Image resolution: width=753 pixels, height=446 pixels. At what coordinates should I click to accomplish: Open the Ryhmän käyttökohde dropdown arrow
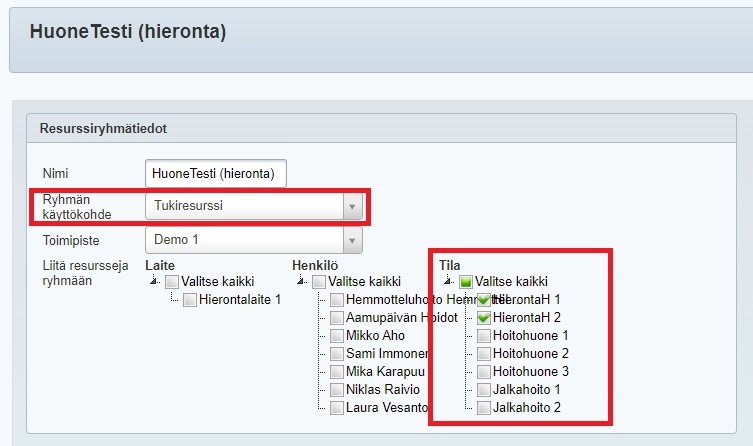351,207
